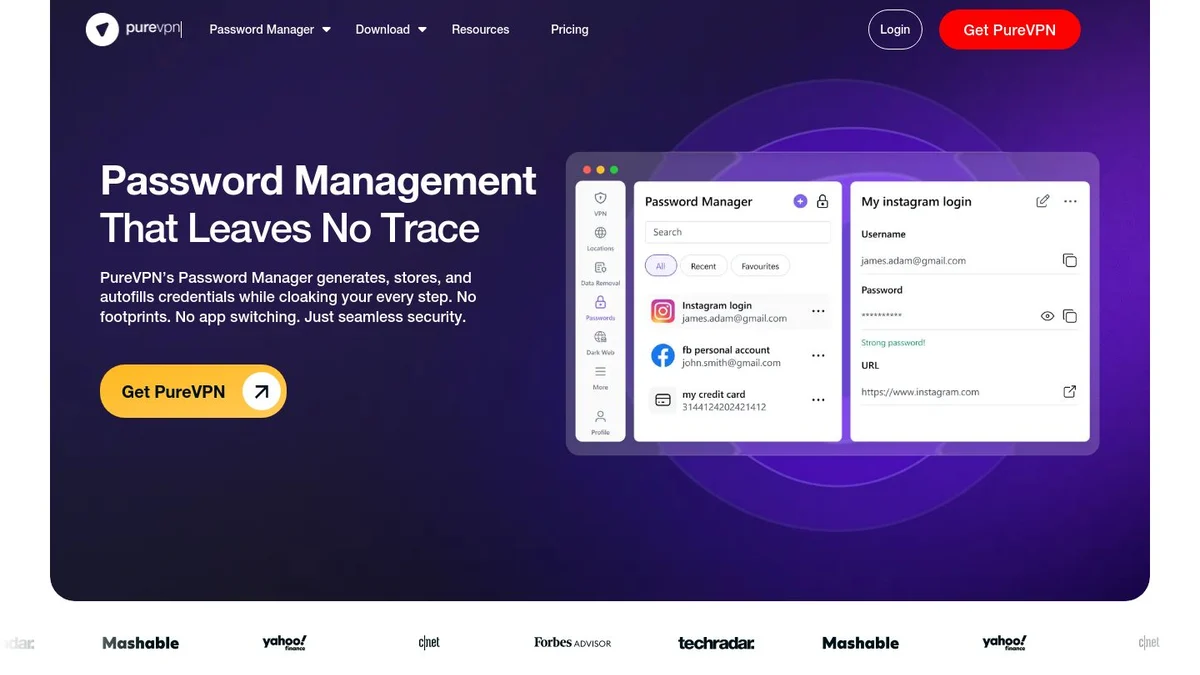Click the Login button
This screenshot has height=675, width=1200.
tap(895, 29)
